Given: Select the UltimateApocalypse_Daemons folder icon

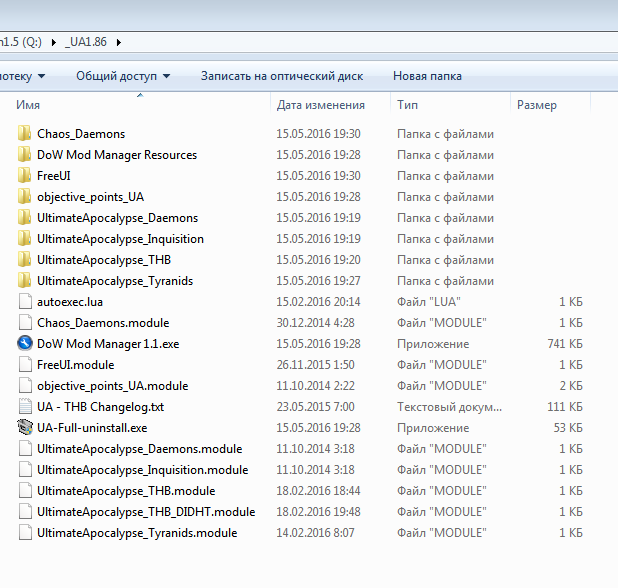Looking at the screenshot, I should click(x=24, y=218).
